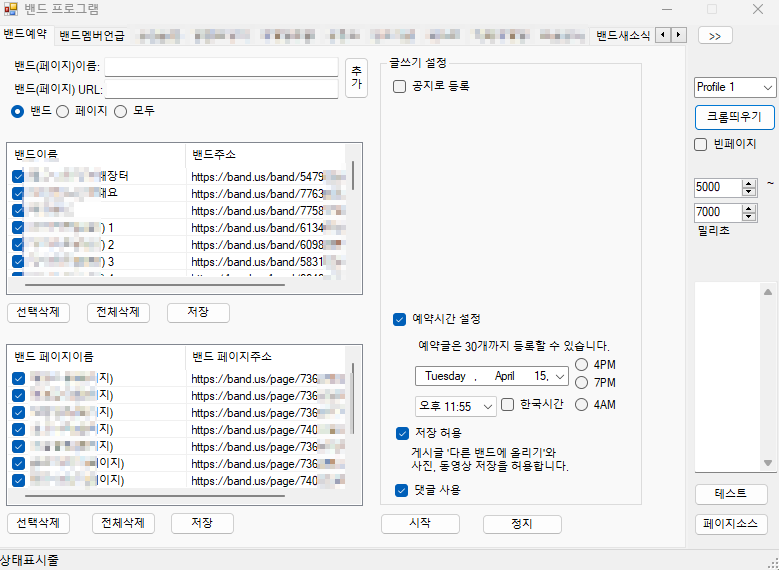The width and height of the screenshot is (779, 570).
Task: Switch to the 밴드멤버언급 tab
Action: [x=92, y=36]
